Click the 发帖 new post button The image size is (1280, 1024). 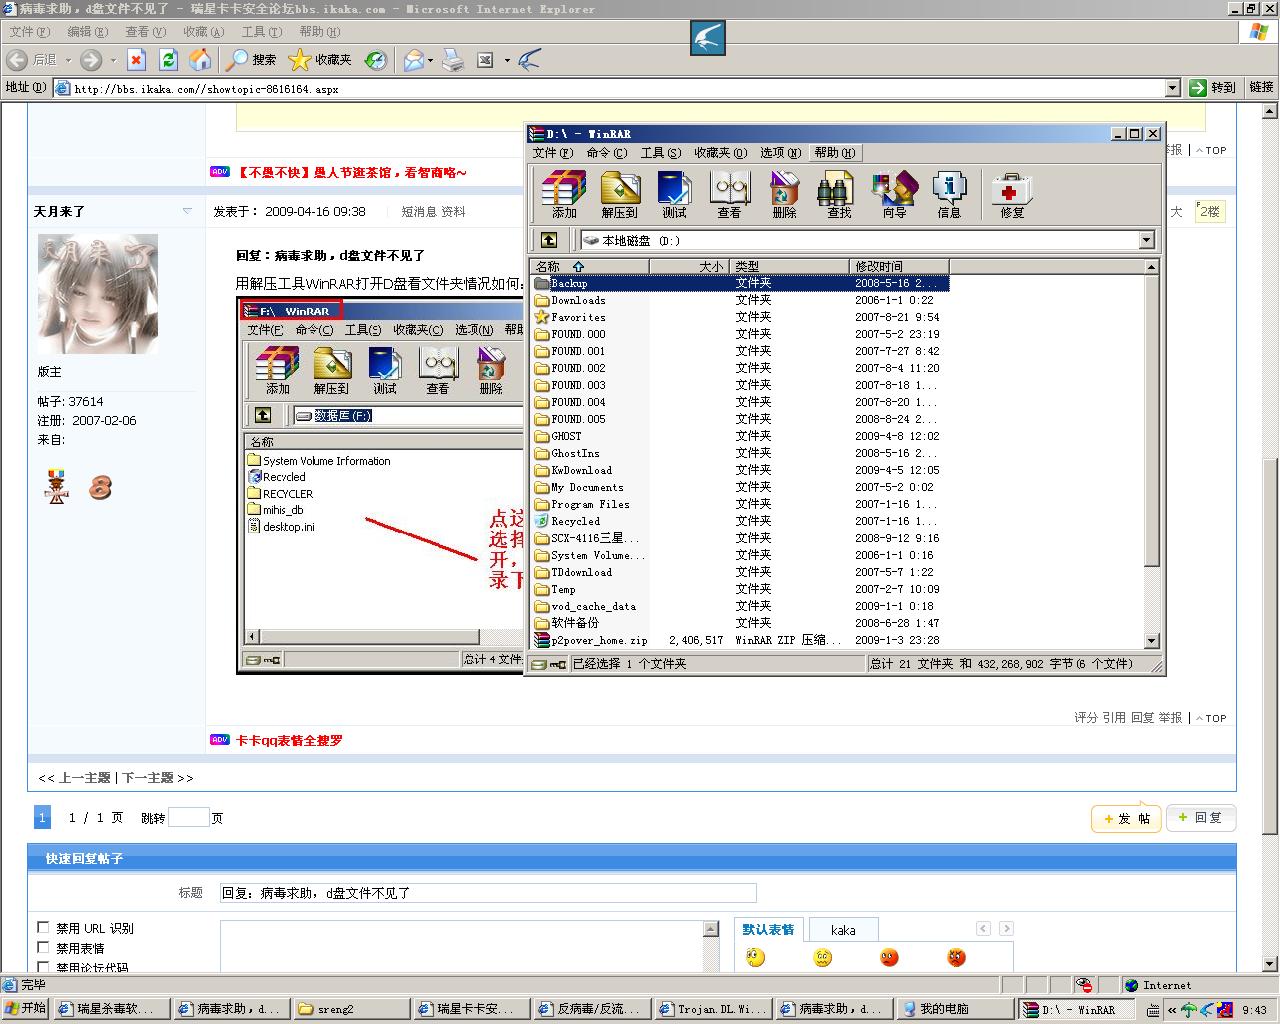(x=1126, y=818)
